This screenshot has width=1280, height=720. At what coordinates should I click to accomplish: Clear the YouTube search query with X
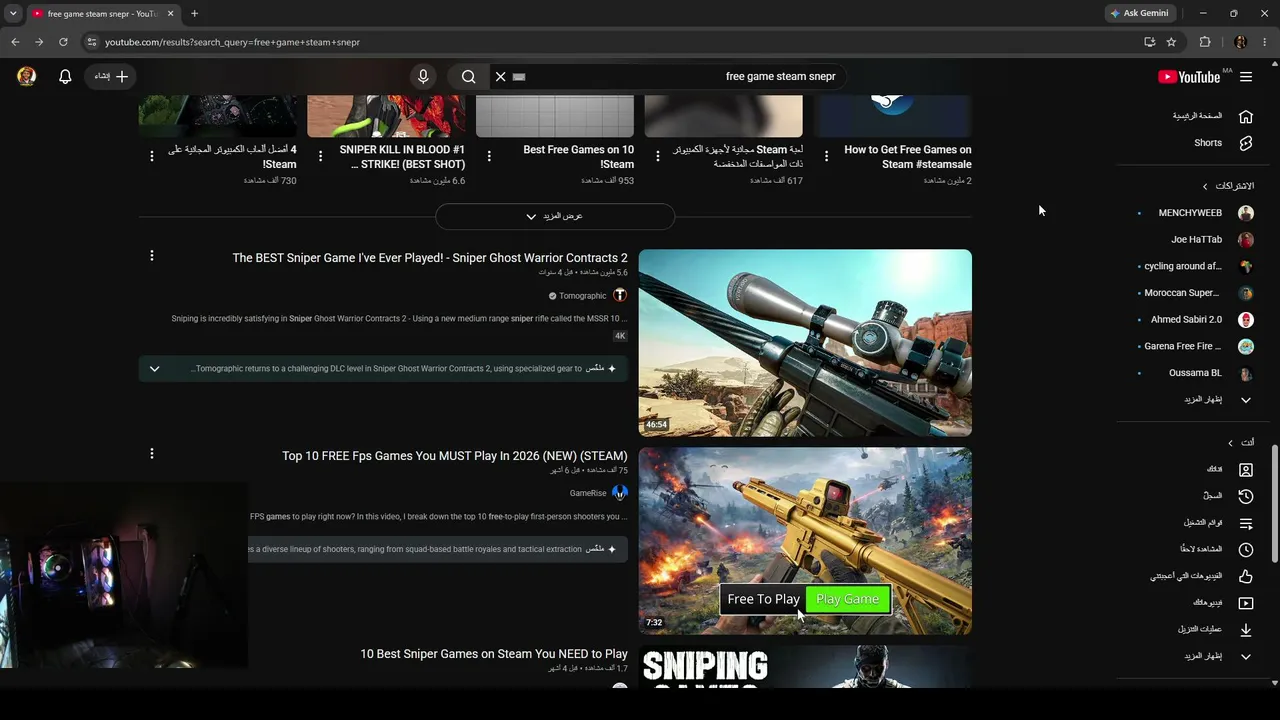[x=500, y=76]
